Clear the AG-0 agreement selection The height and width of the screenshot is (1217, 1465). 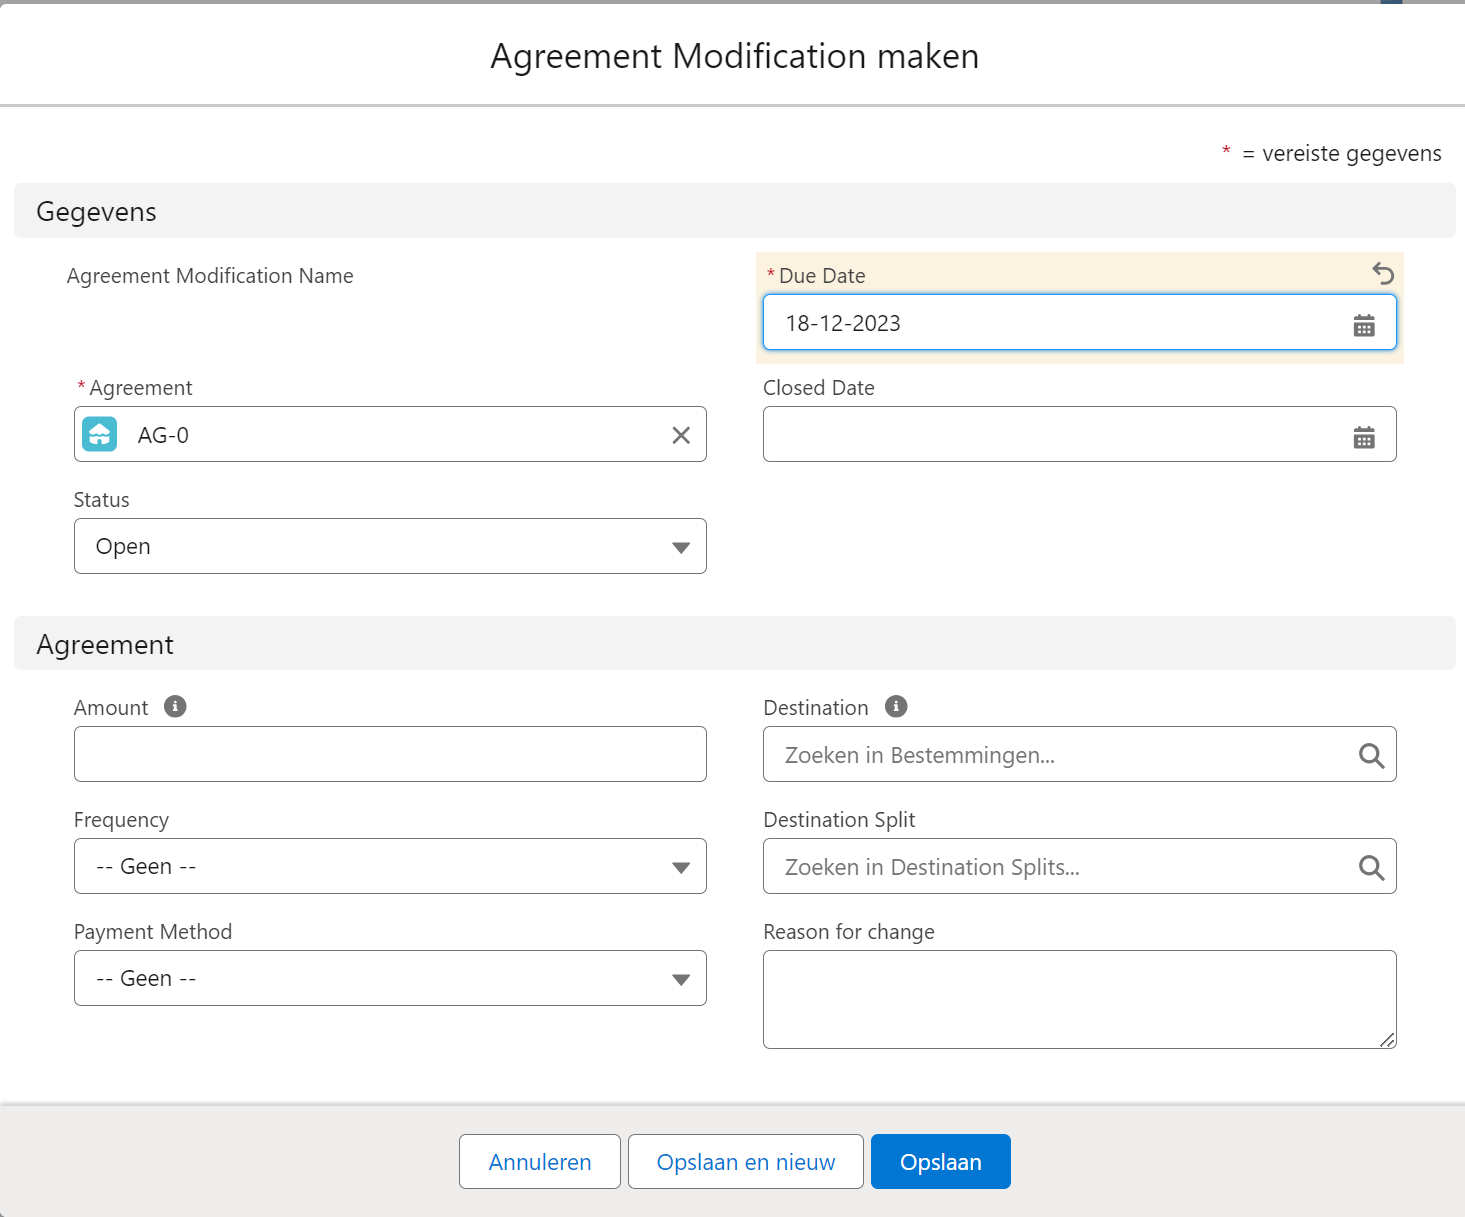(681, 435)
